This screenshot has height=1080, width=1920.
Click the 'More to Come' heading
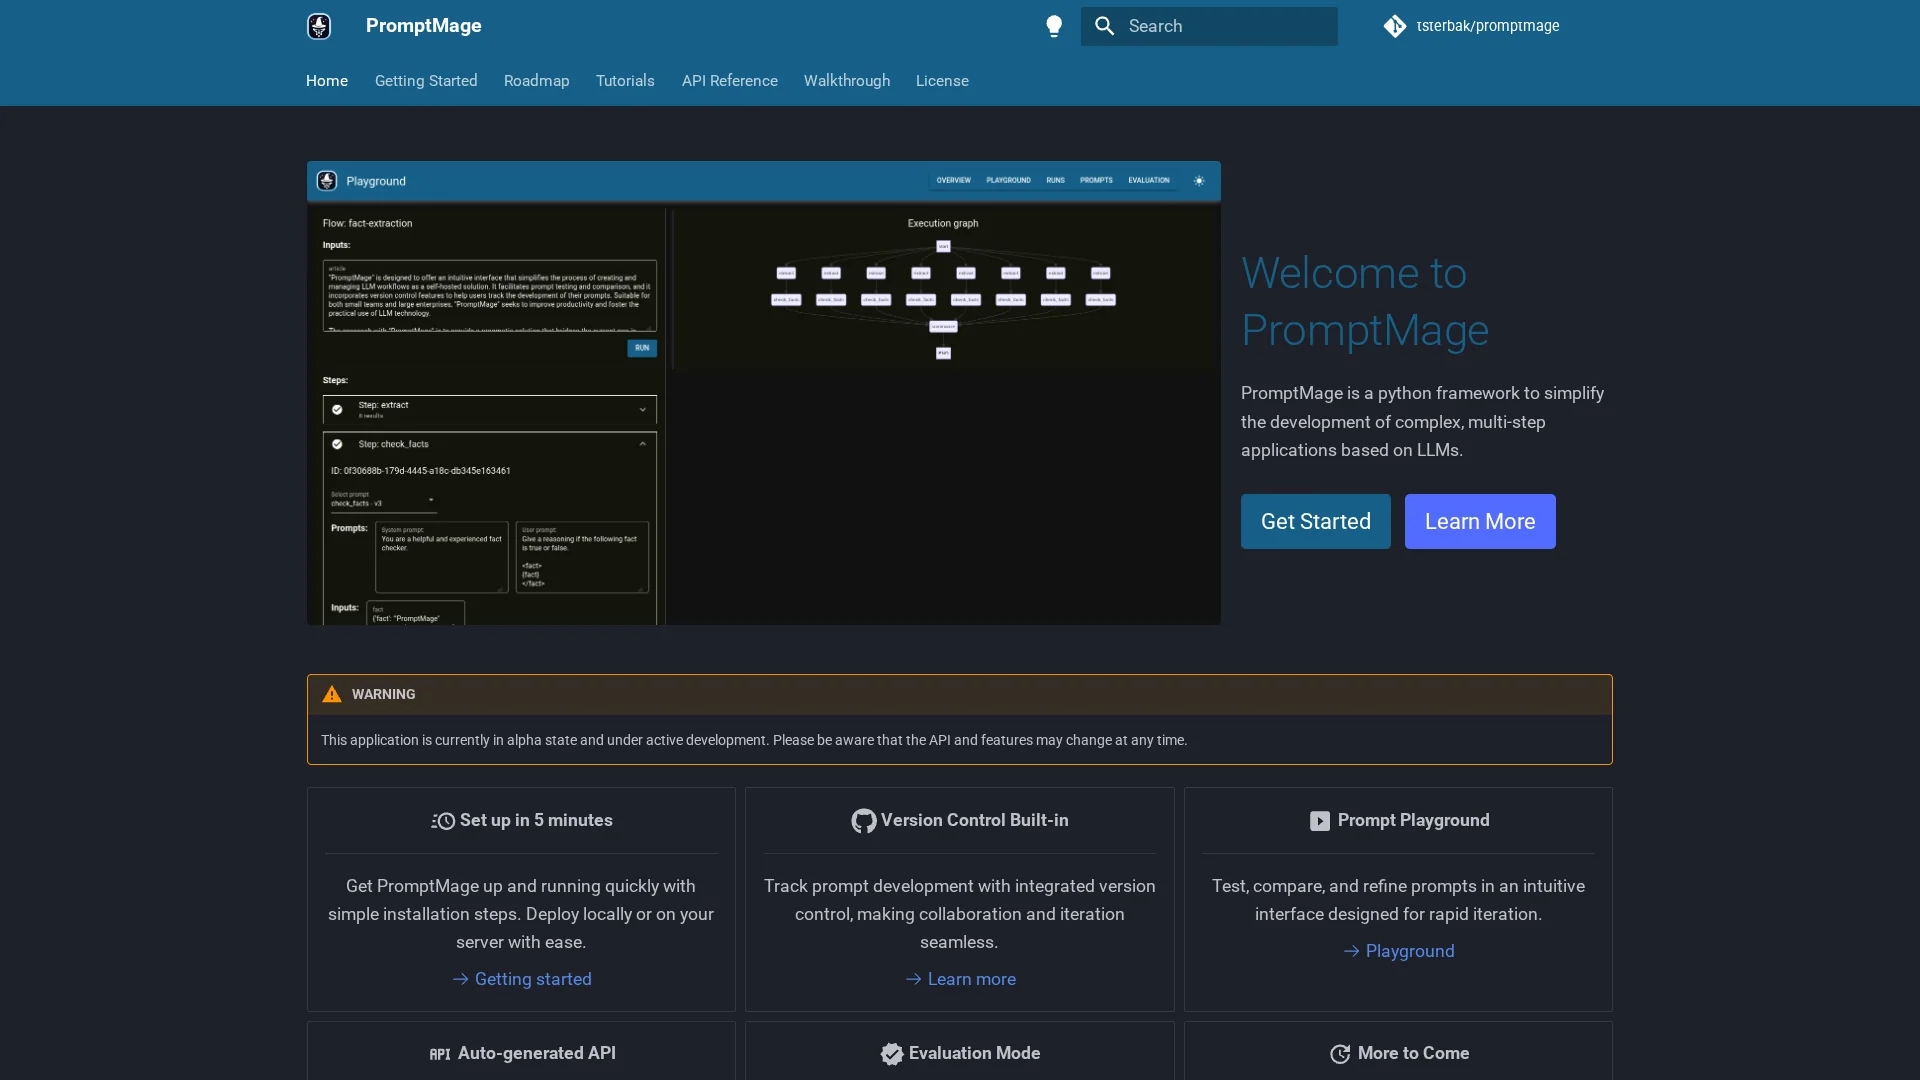(1413, 1053)
